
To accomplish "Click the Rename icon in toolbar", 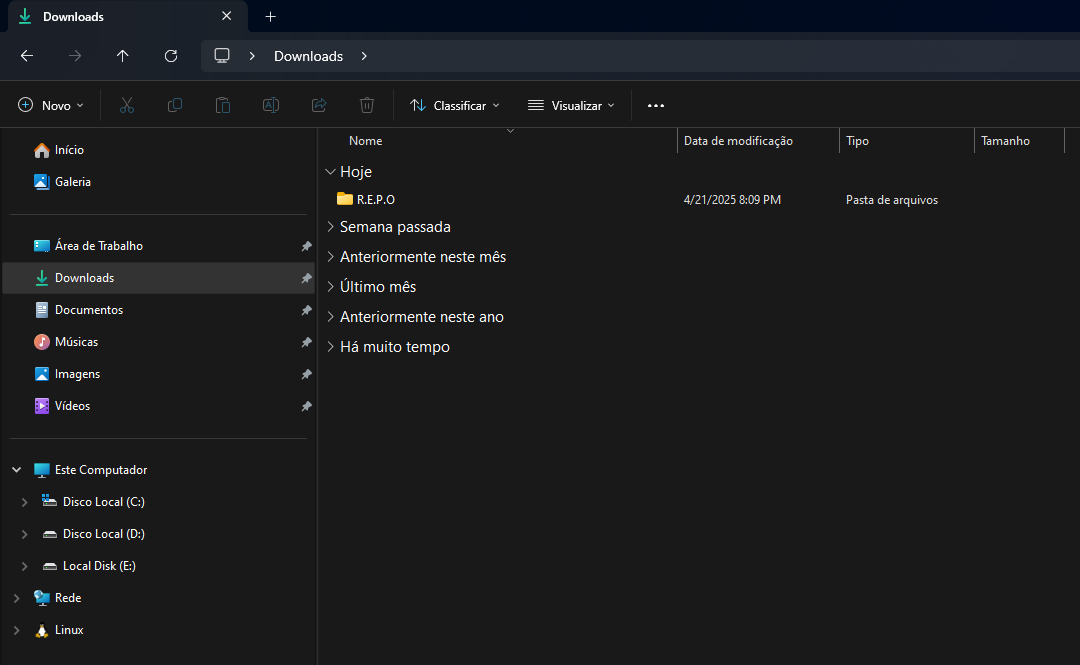I will coord(271,105).
